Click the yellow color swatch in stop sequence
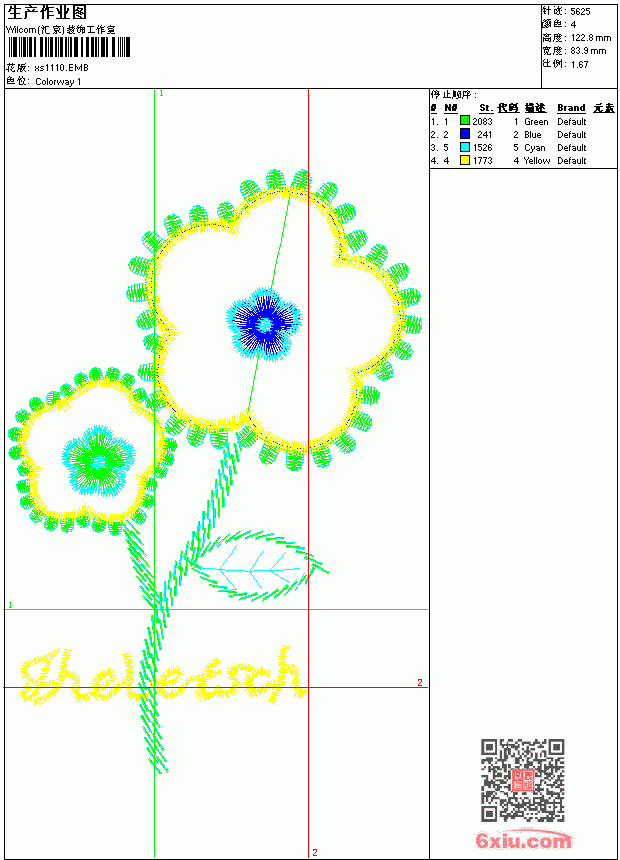This screenshot has width=620, height=860. point(465,160)
